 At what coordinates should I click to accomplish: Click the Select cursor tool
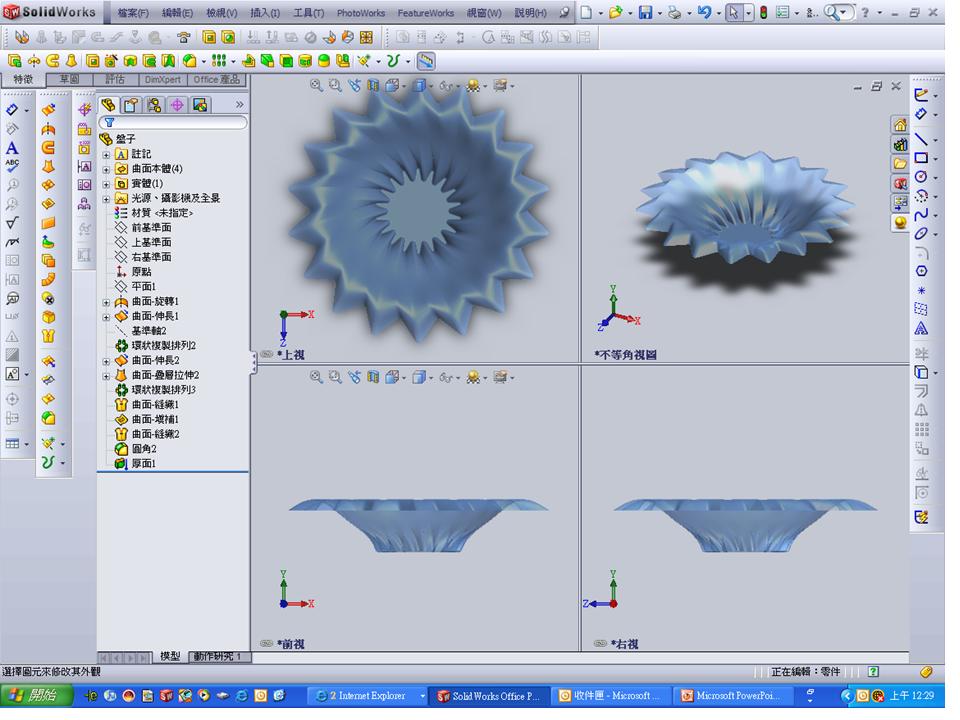733,12
